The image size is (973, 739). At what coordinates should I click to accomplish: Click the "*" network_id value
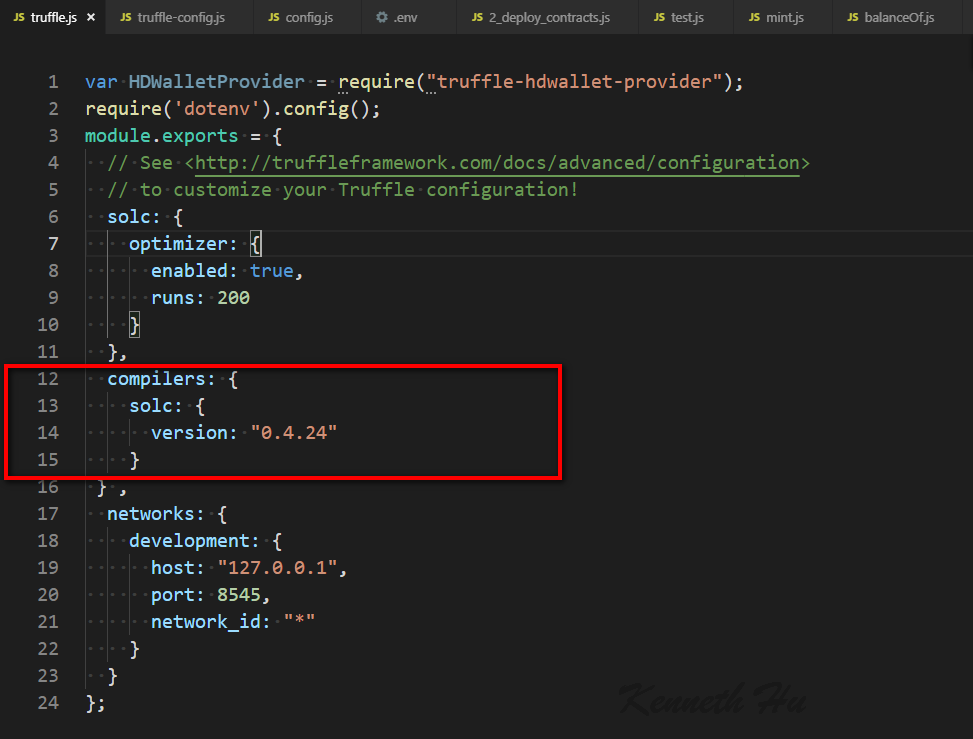point(299,622)
